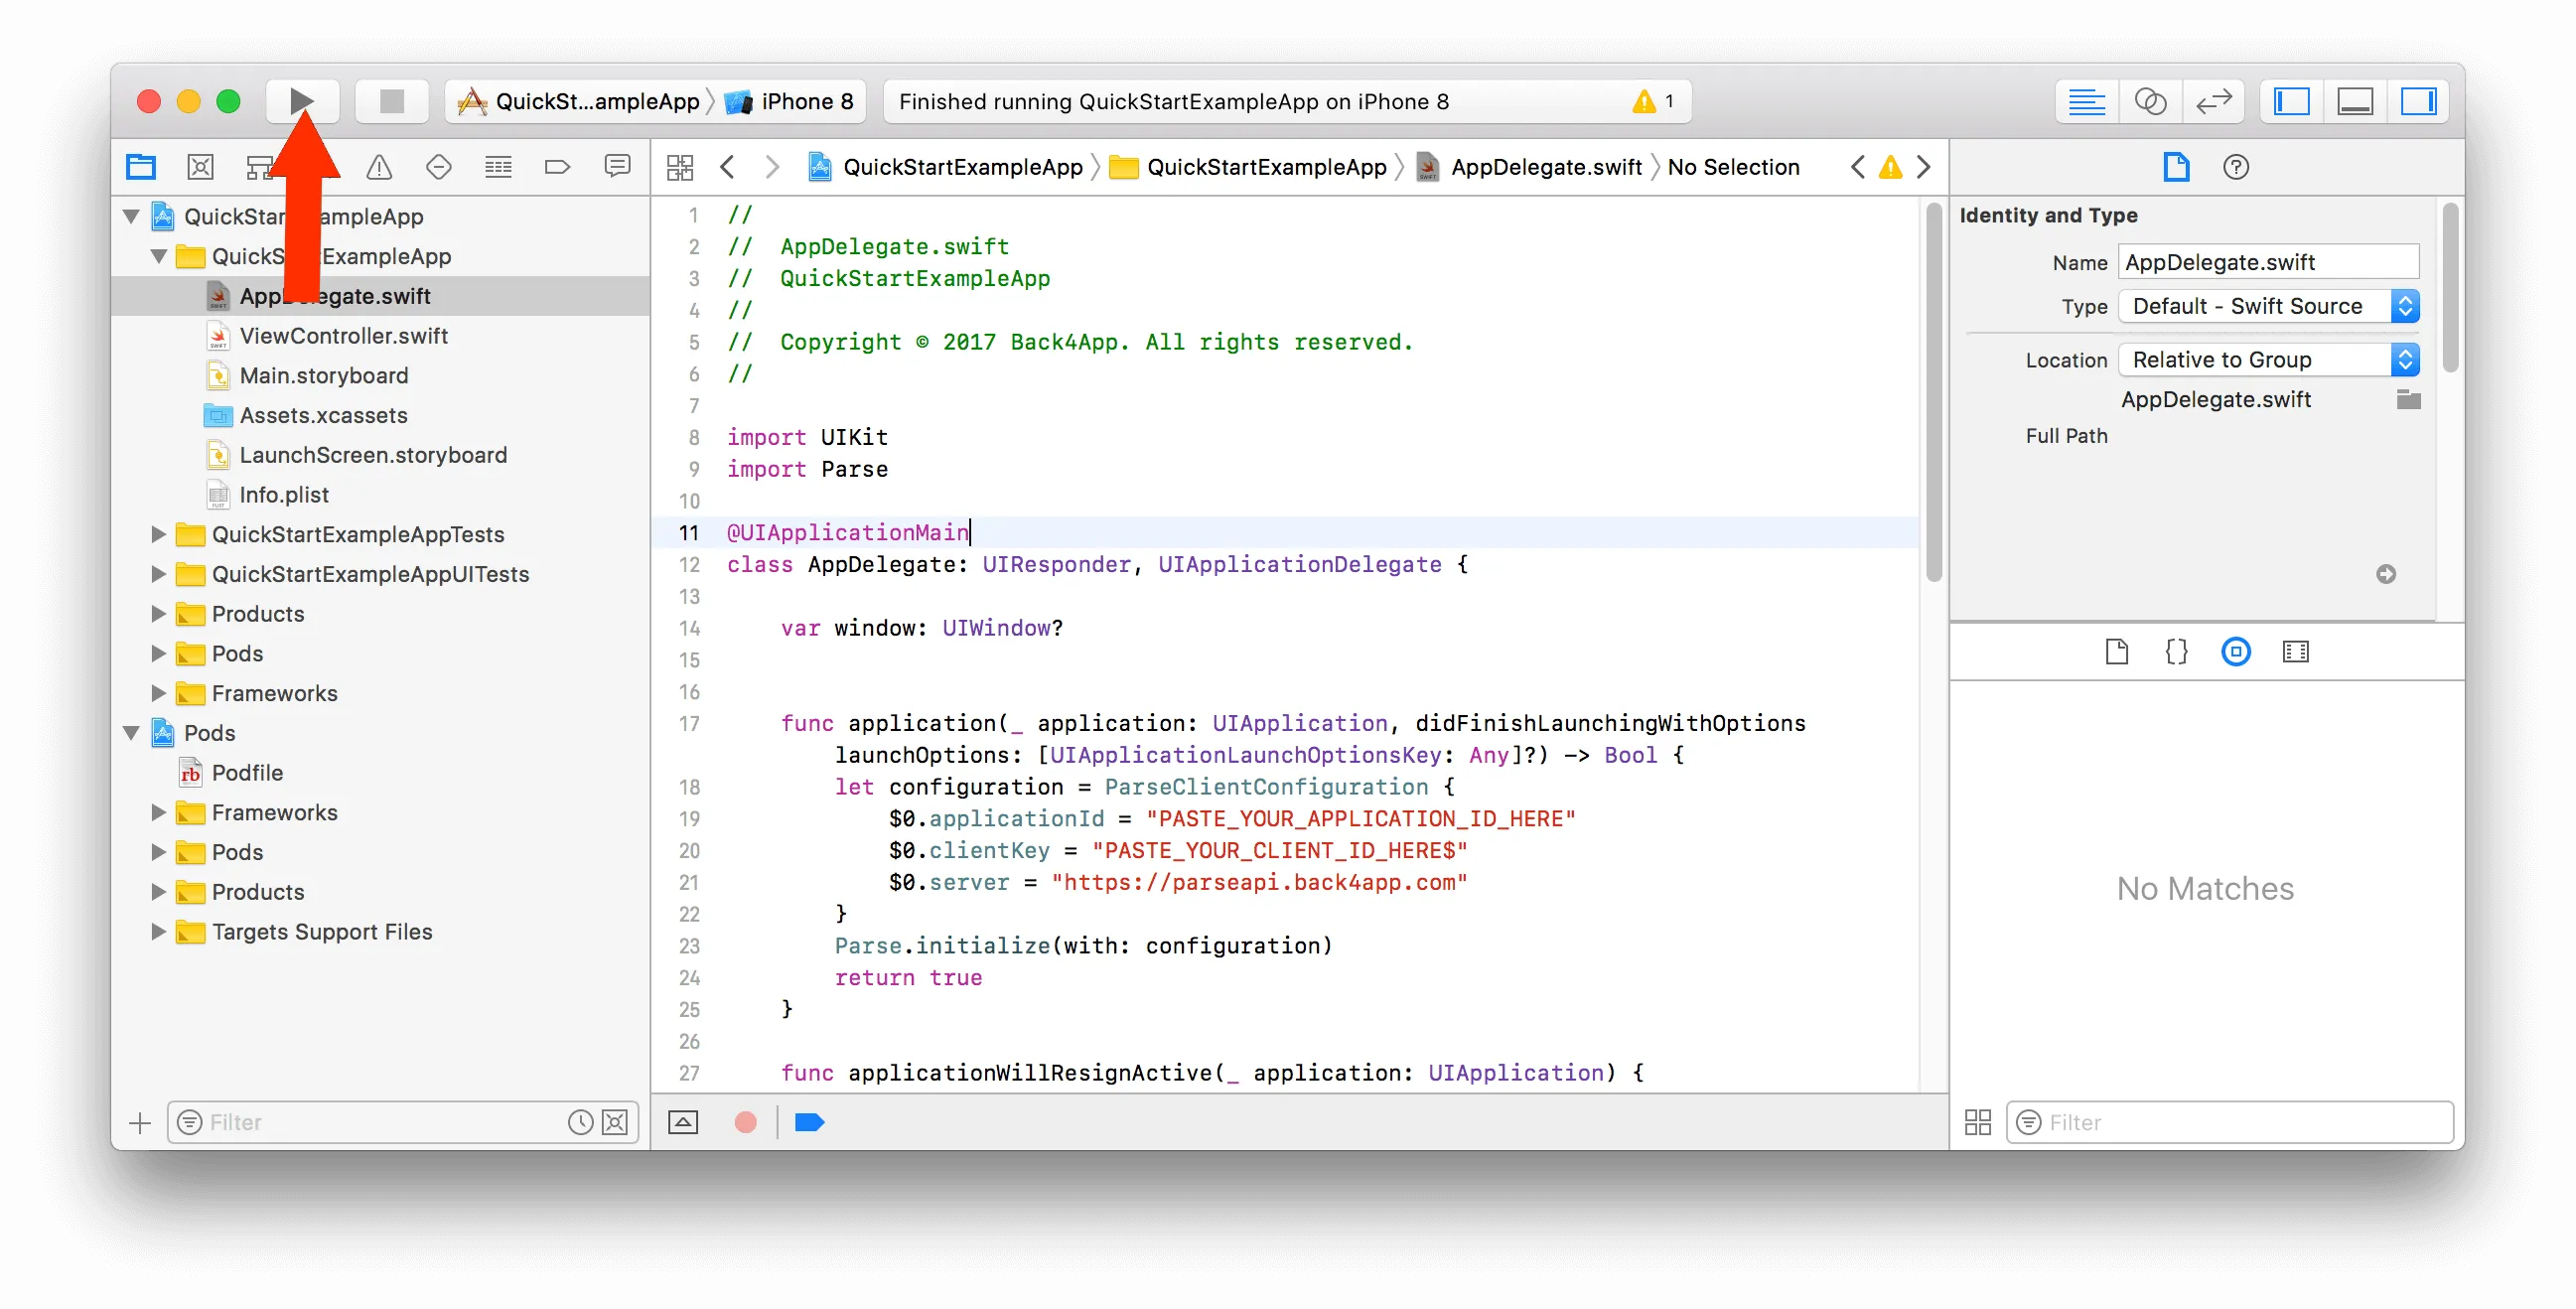This screenshot has width=2576, height=1309.
Task: Open the File inspector tab
Action: [x=2176, y=167]
